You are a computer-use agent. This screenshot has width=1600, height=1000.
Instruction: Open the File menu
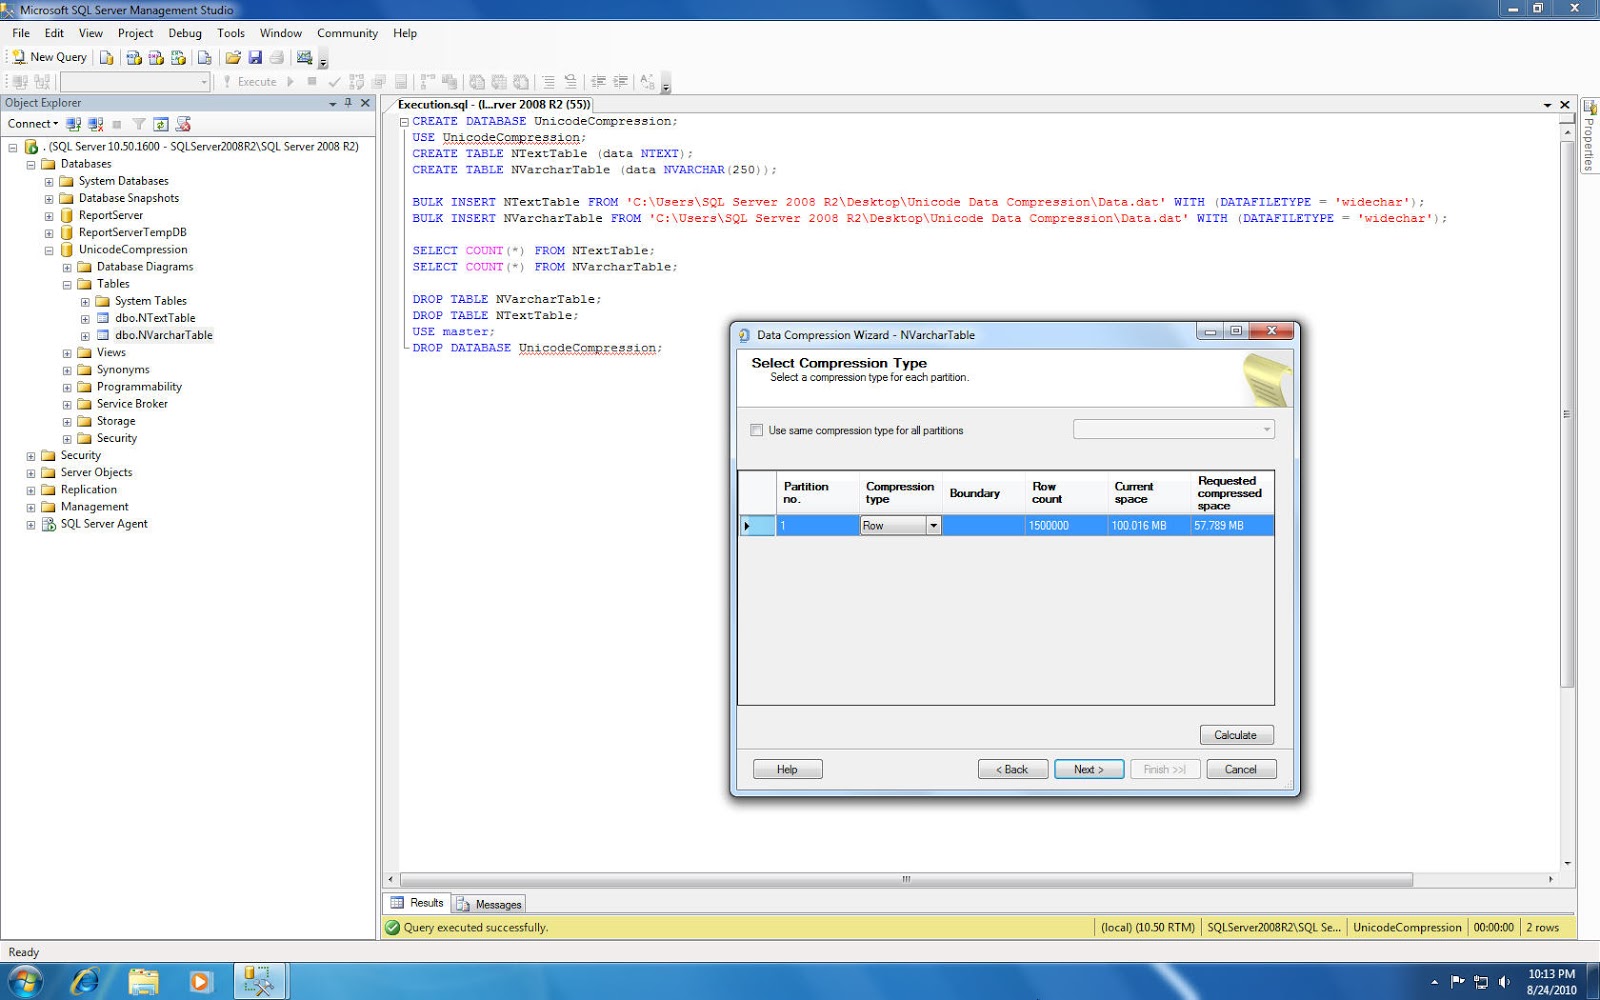pyautogui.click(x=21, y=33)
